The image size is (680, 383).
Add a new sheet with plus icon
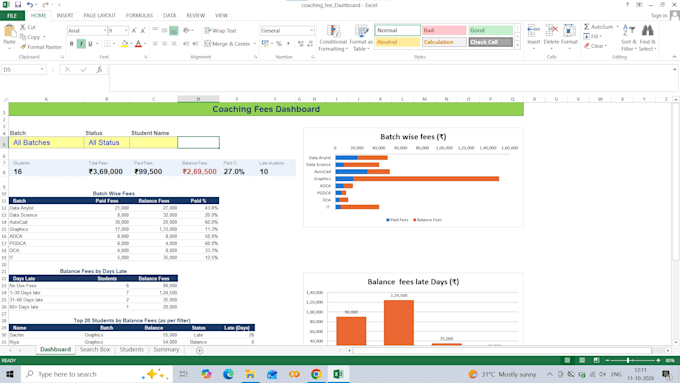(x=199, y=350)
